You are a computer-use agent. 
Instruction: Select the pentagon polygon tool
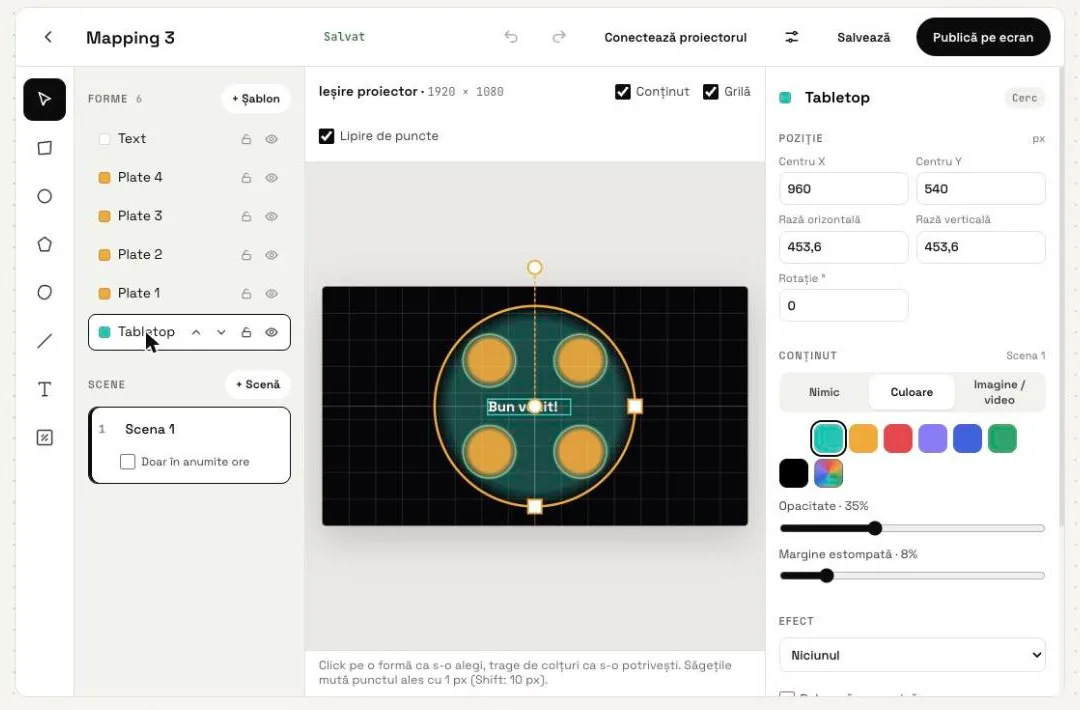pos(45,244)
